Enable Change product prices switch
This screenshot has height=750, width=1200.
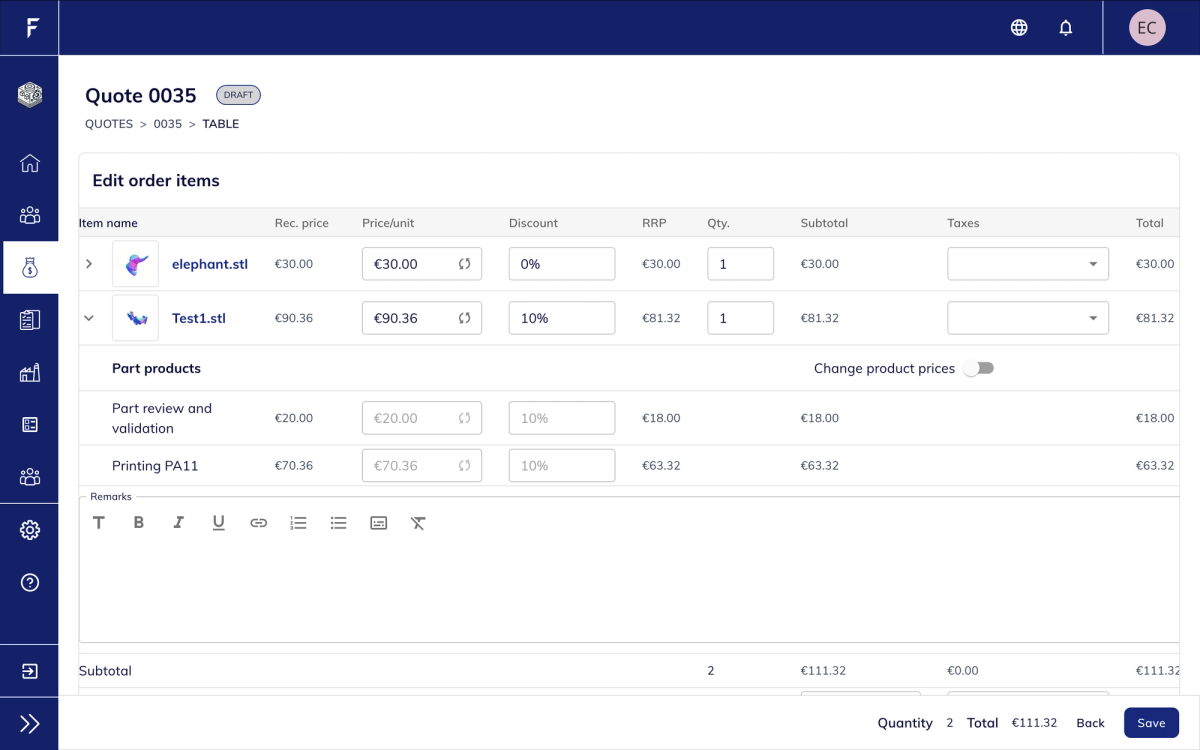coord(978,368)
